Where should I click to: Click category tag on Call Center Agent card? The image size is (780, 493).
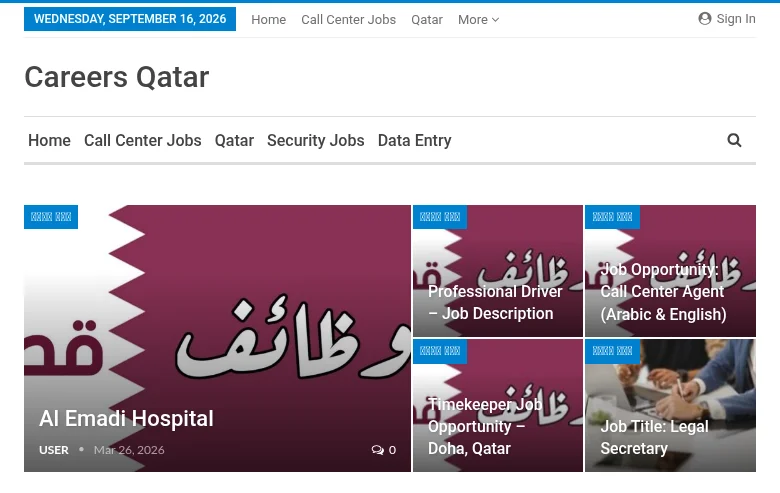(x=612, y=217)
